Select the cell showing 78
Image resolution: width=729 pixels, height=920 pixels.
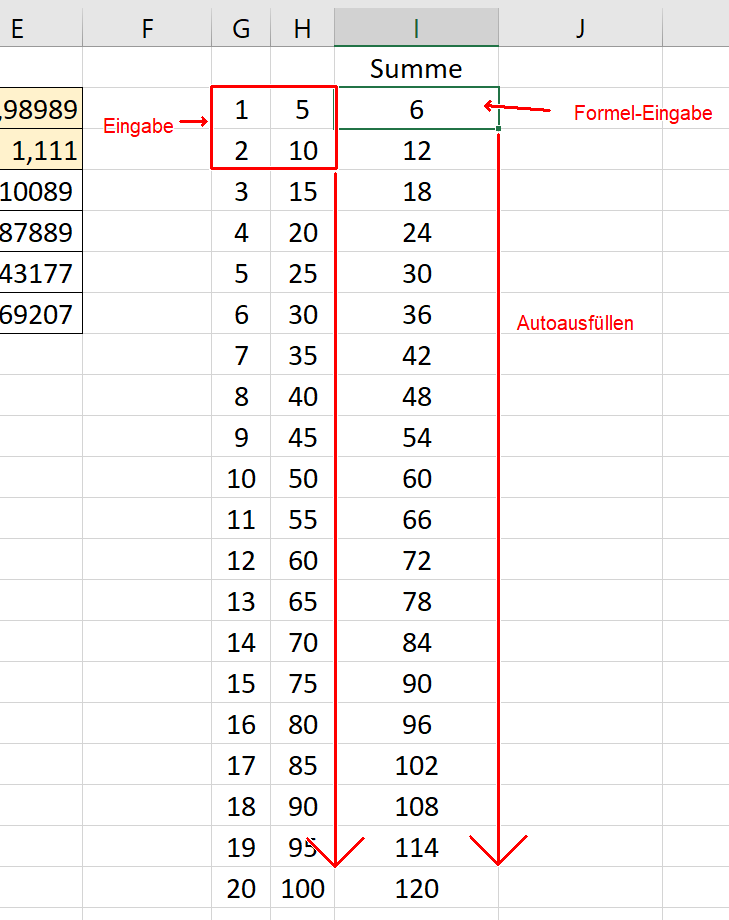tap(416, 601)
